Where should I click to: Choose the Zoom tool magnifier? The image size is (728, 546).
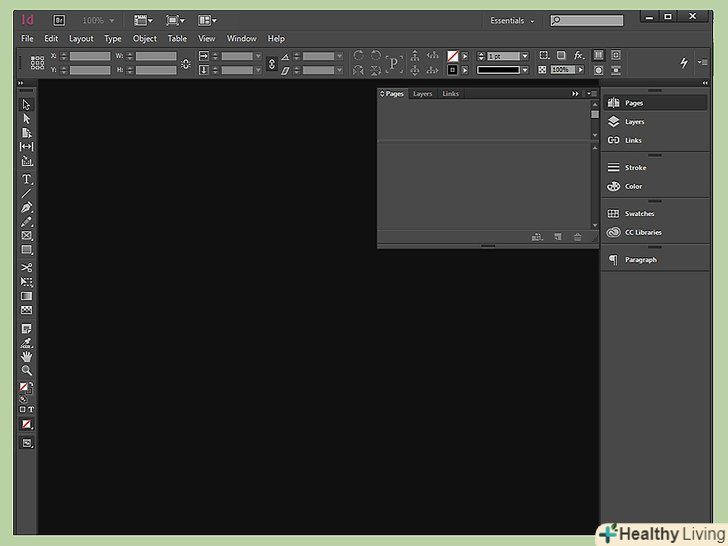click(27, 370)
